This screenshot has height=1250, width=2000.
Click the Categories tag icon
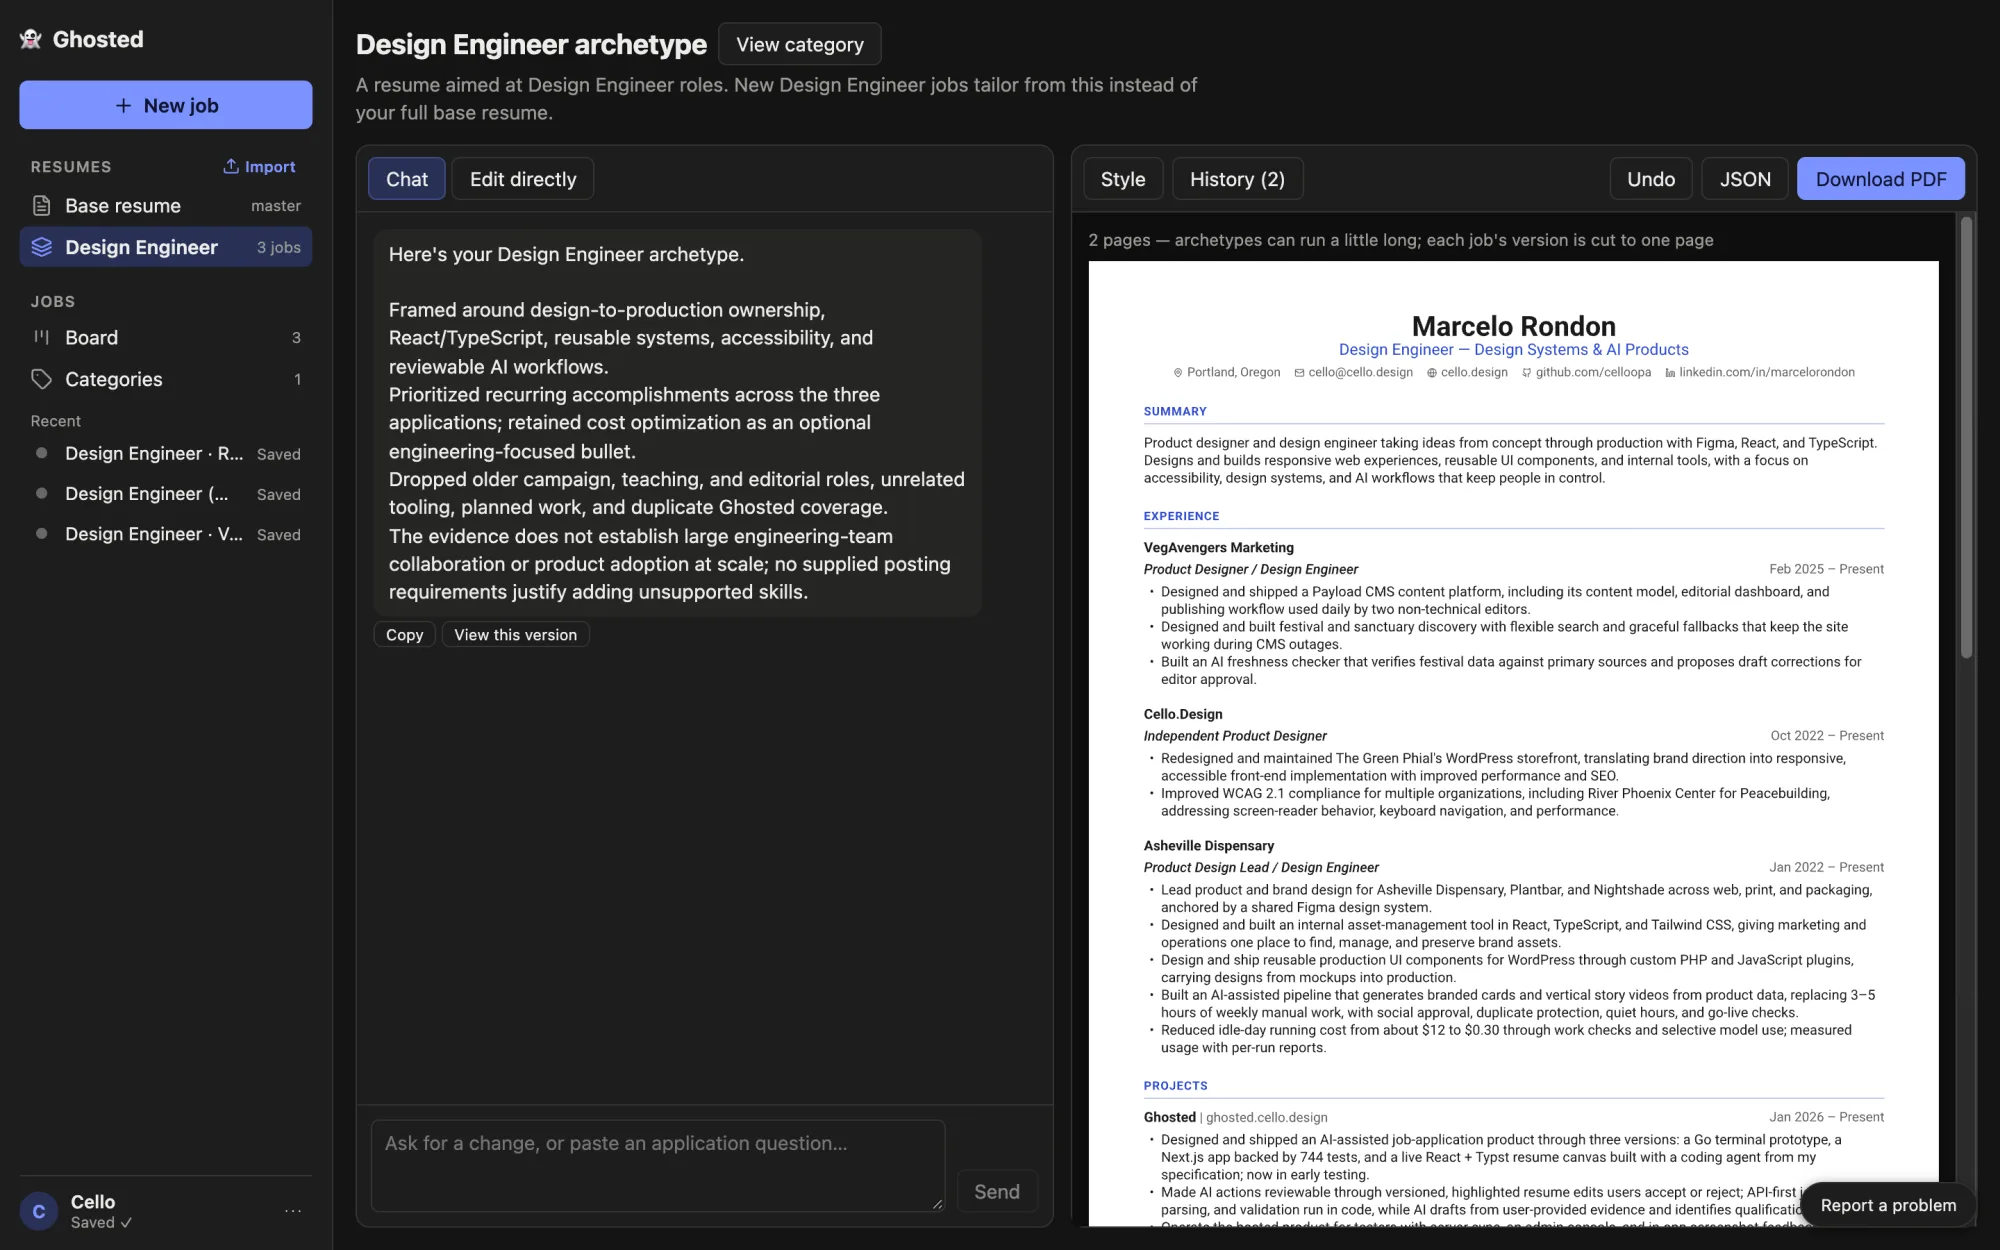[x=41, y=379]
